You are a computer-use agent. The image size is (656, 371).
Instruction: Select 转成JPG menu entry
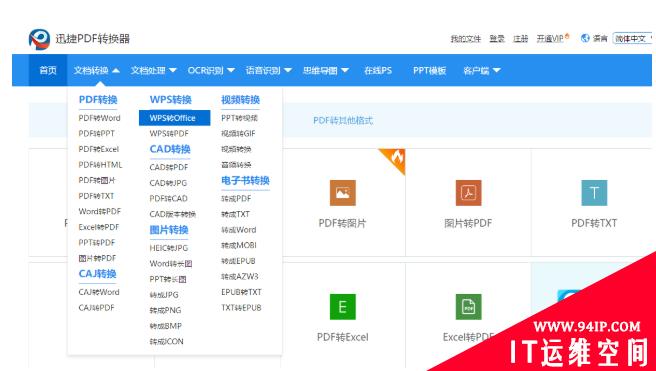tap(164, 295)
